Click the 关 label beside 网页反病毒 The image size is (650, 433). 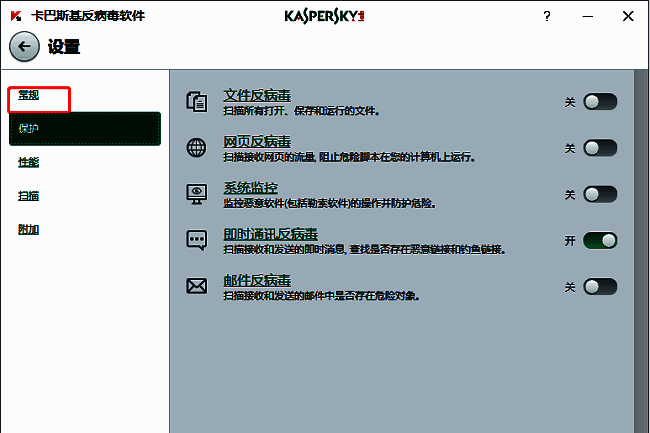coord(570,148)
